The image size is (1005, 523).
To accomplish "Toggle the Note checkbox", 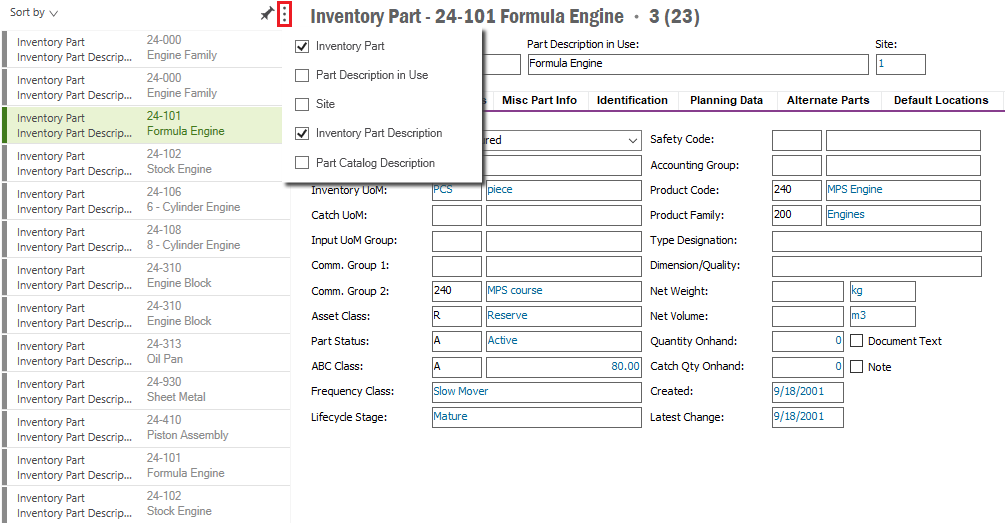I will [856, 367].
